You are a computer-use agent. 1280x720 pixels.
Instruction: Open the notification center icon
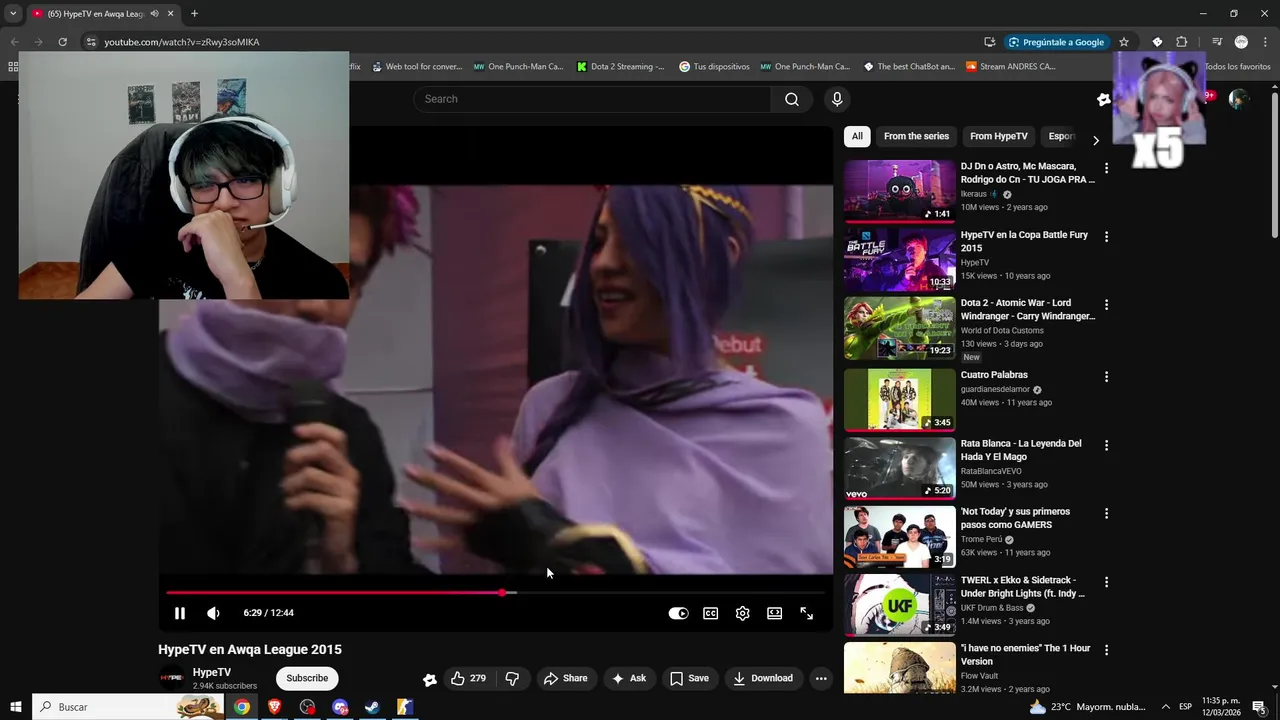1259,707
